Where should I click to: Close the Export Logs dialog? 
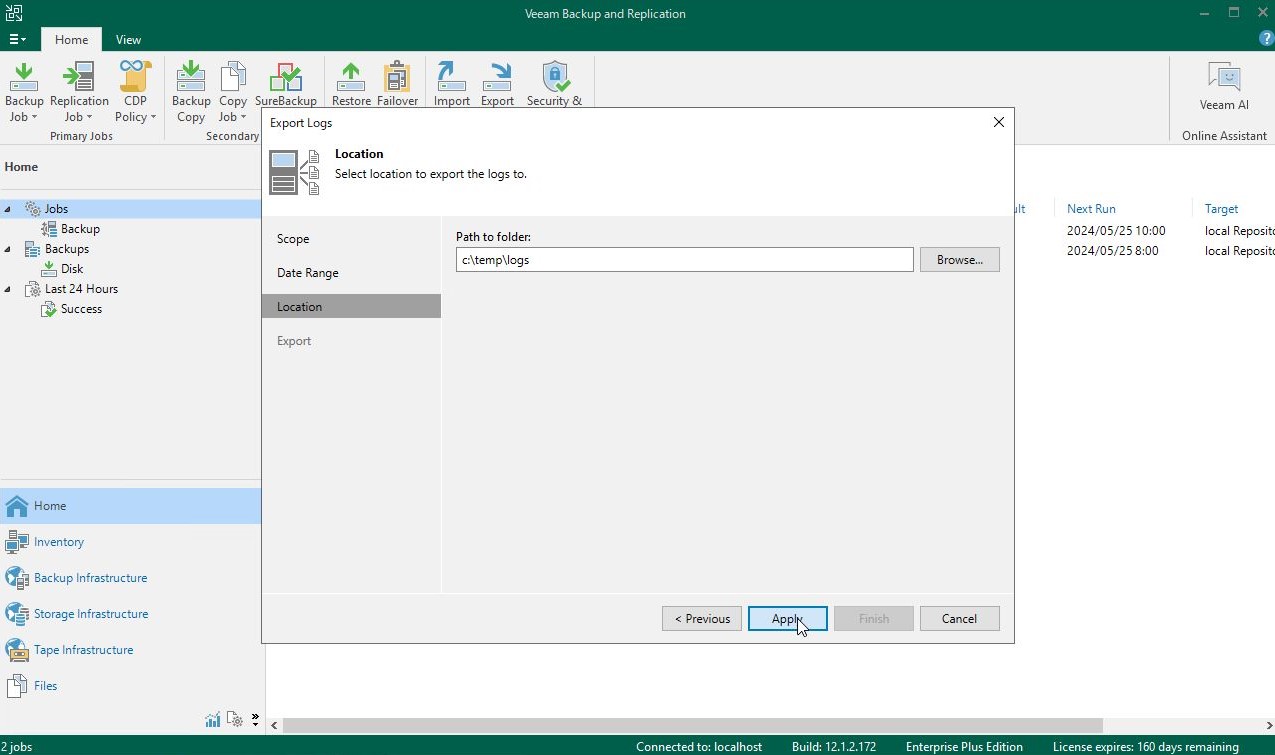pyautogui.click(x=998, y=122)
